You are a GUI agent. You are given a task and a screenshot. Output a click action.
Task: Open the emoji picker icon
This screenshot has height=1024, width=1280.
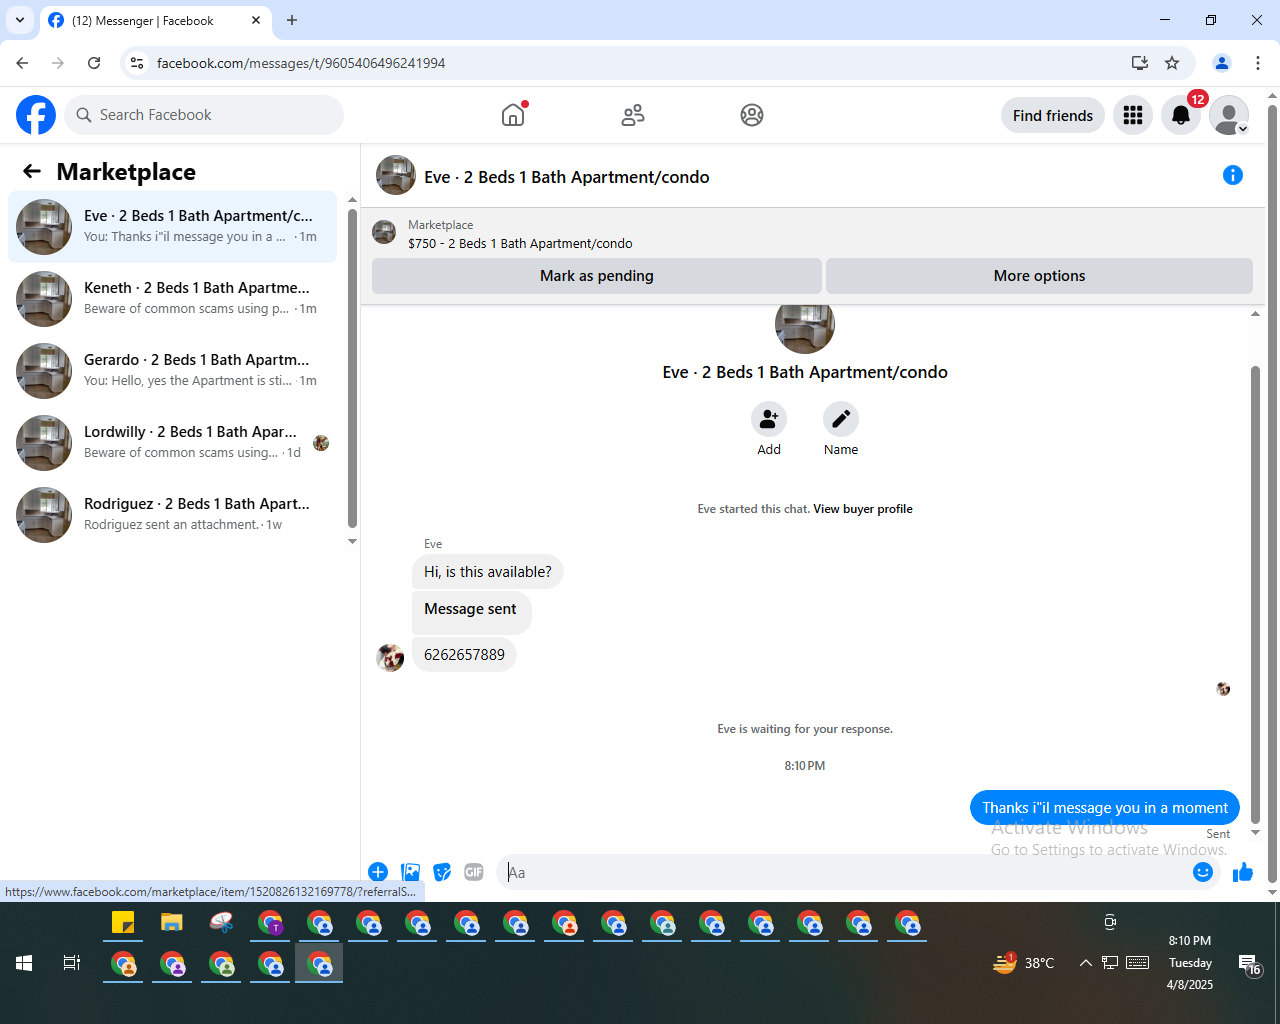[x=1203, y=872]
